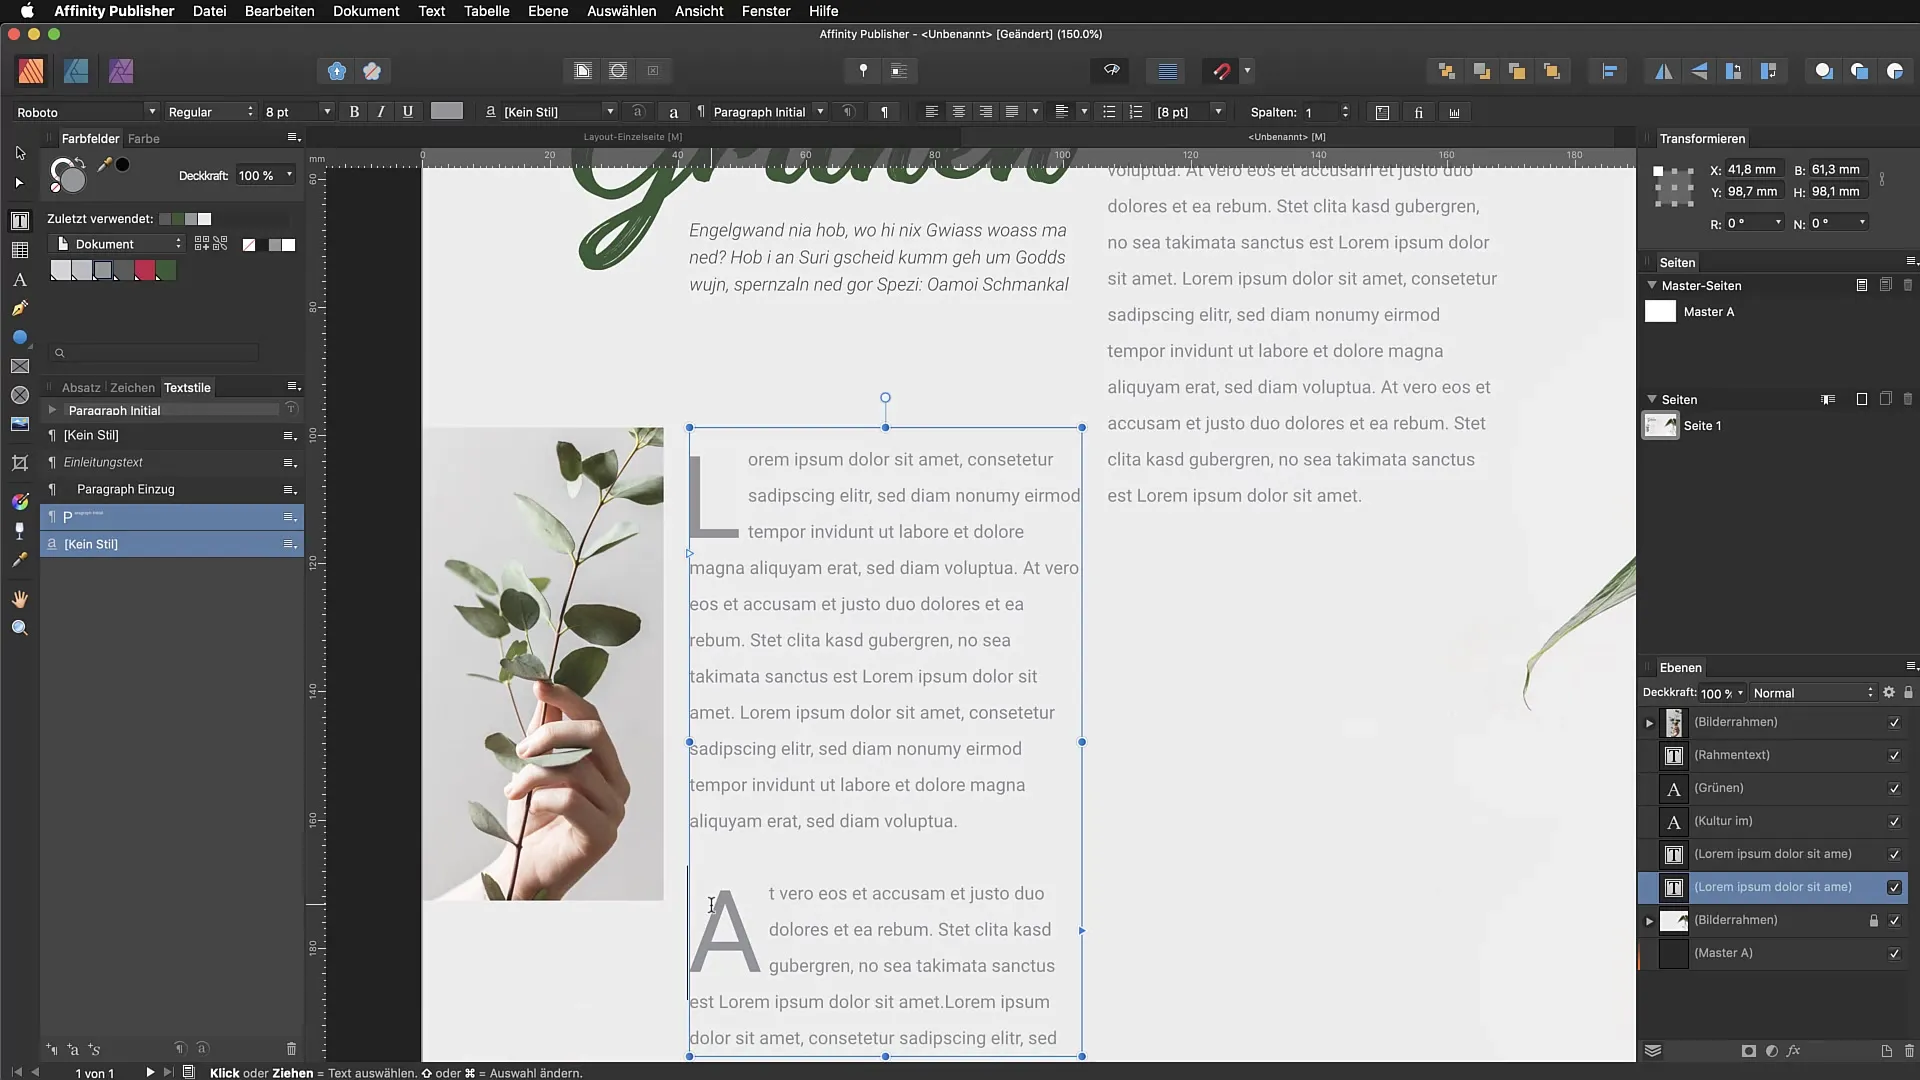
Task: Open the Dokument palette dropdown
Action: [x=118, y=244]
